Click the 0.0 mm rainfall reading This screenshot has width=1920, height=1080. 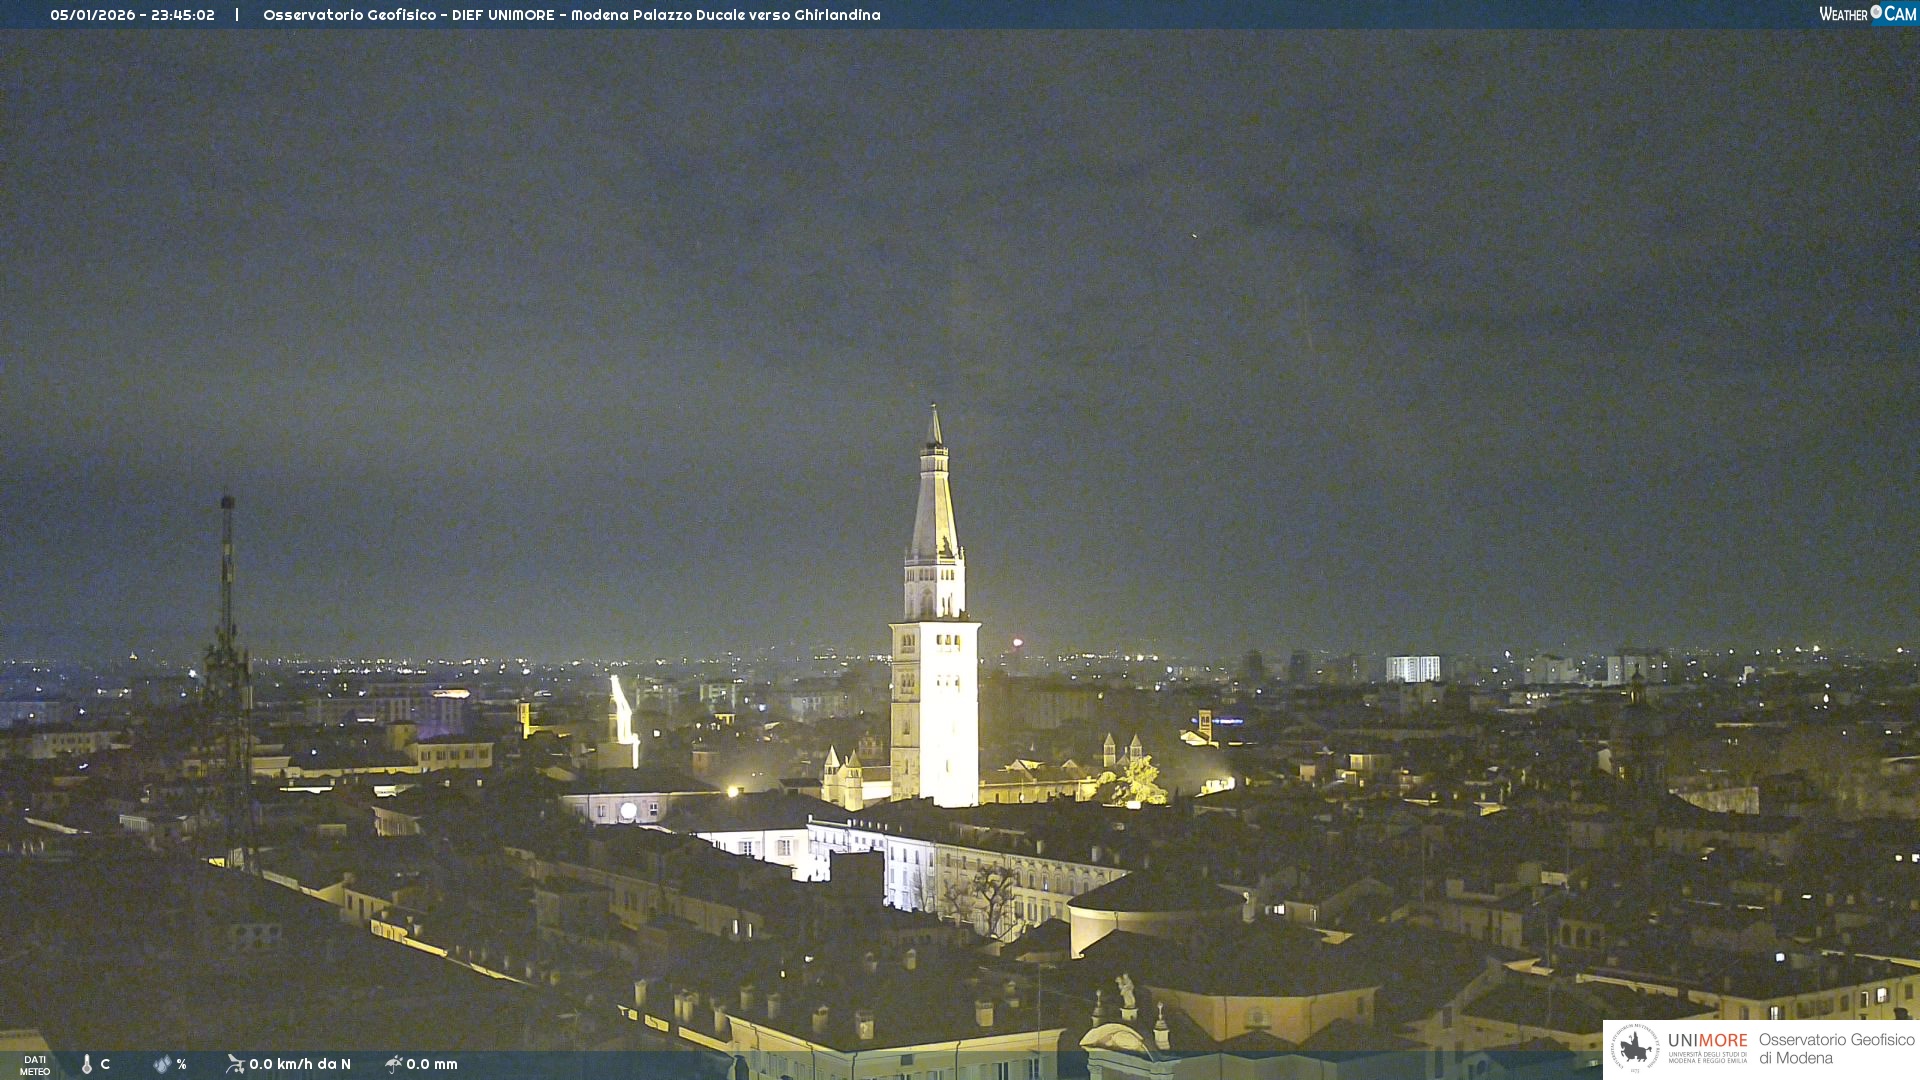pos(432,1064)
